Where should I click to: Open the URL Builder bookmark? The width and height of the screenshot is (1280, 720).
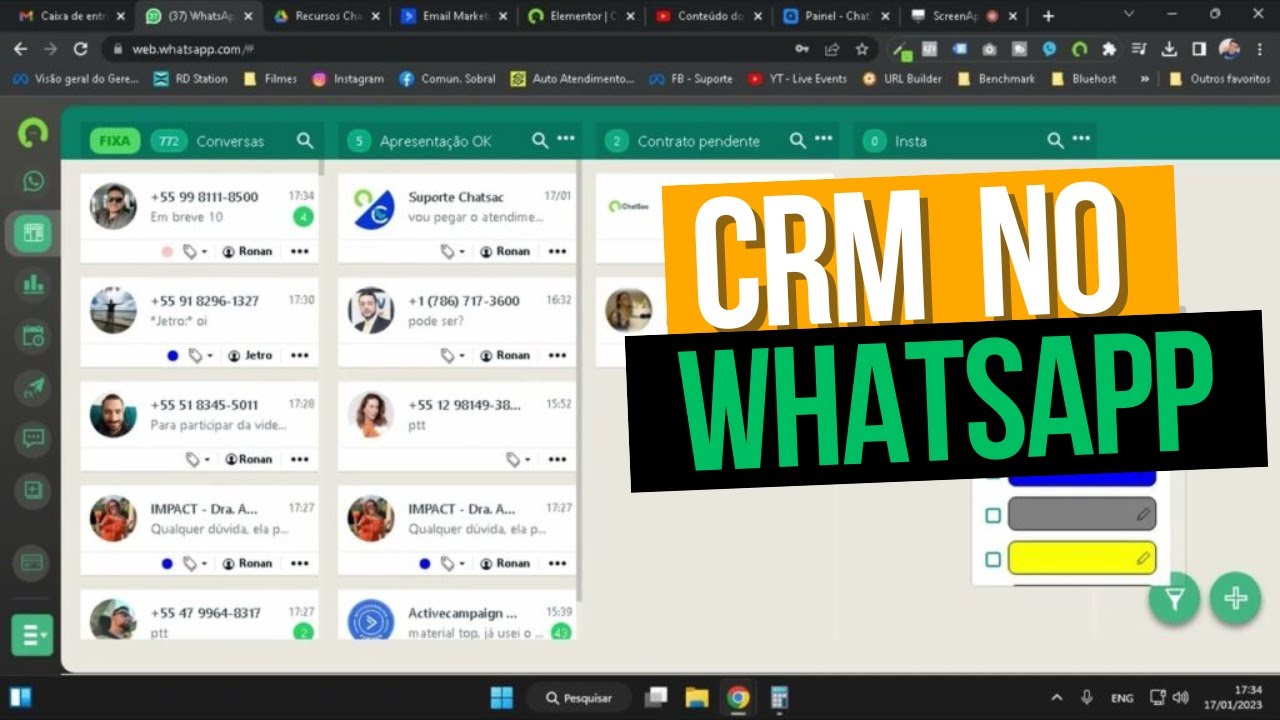pyautogui.click(x=902, y=79)
